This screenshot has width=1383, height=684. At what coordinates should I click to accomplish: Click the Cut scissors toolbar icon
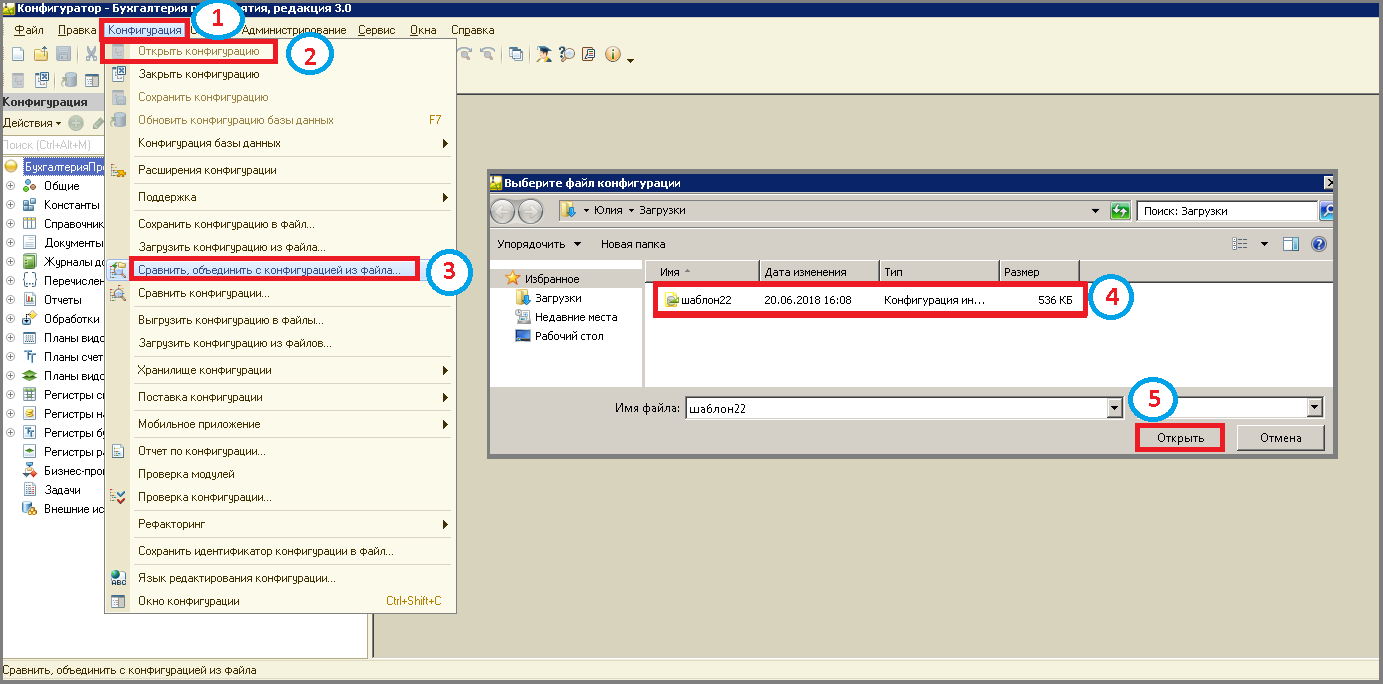[91, 54]
